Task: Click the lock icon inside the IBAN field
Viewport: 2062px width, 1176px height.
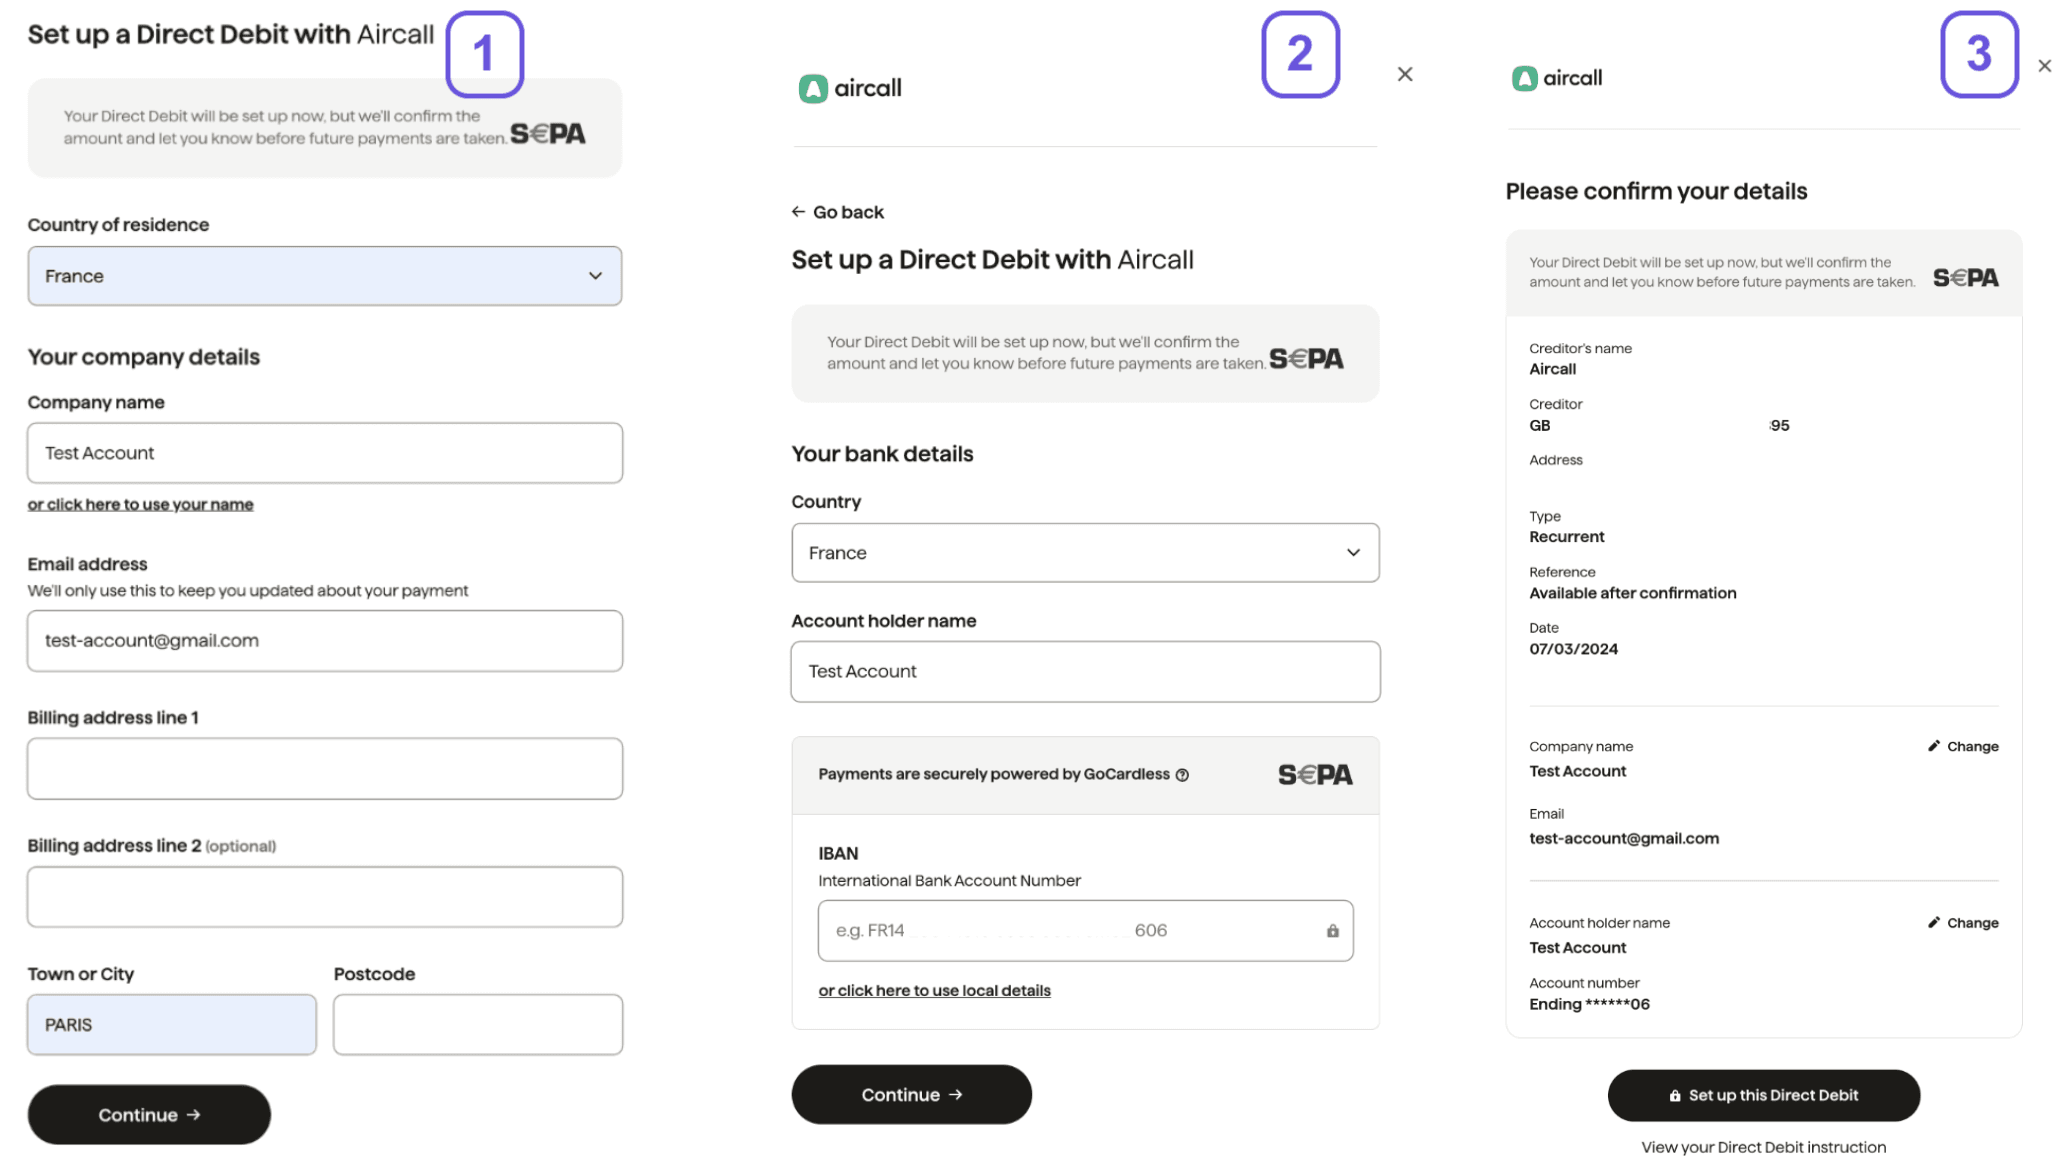Action: pyautogui.click(x=1332, y=930)
